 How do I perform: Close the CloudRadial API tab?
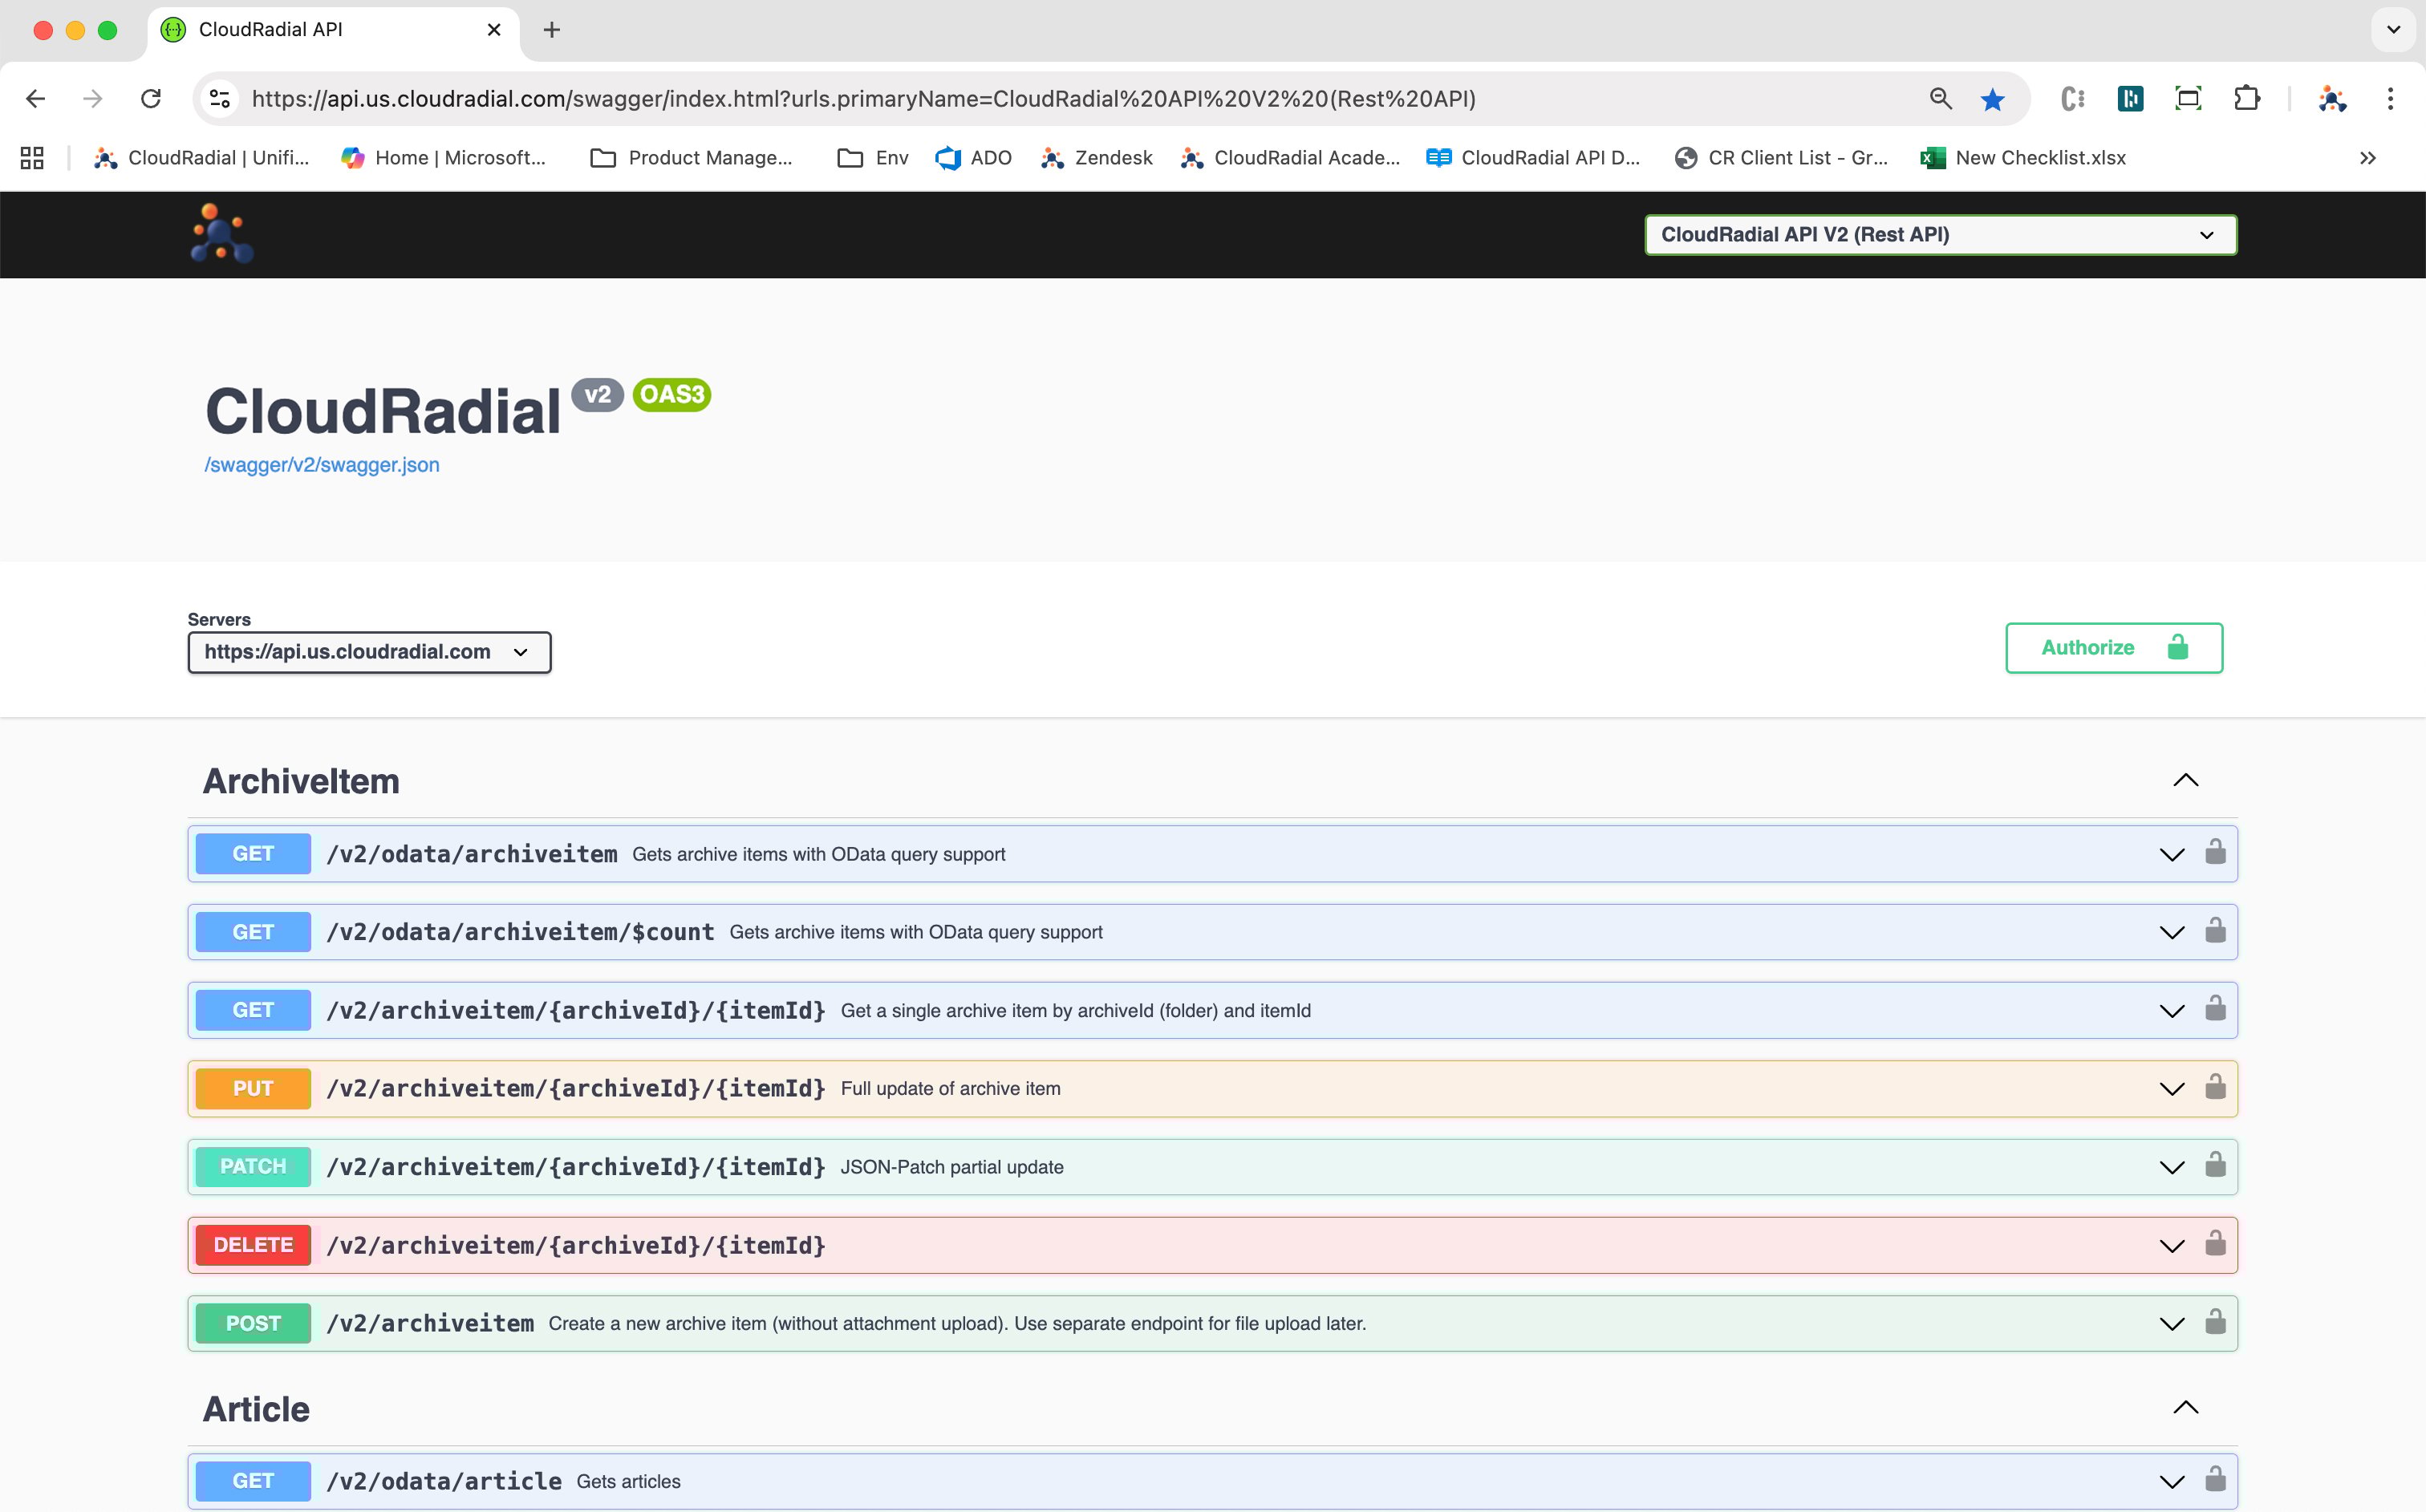[494, 30]
